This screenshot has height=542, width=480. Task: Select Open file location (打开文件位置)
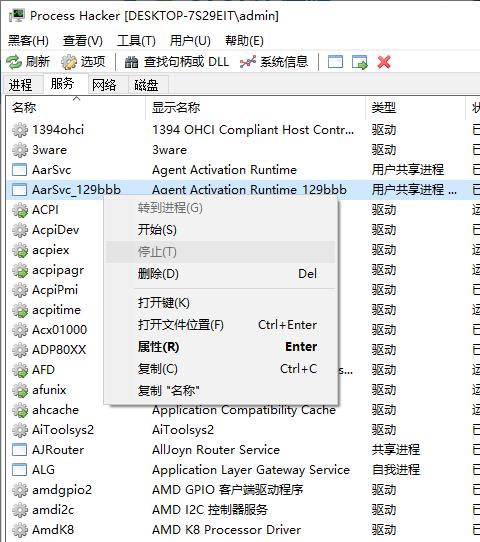point(220,325)
